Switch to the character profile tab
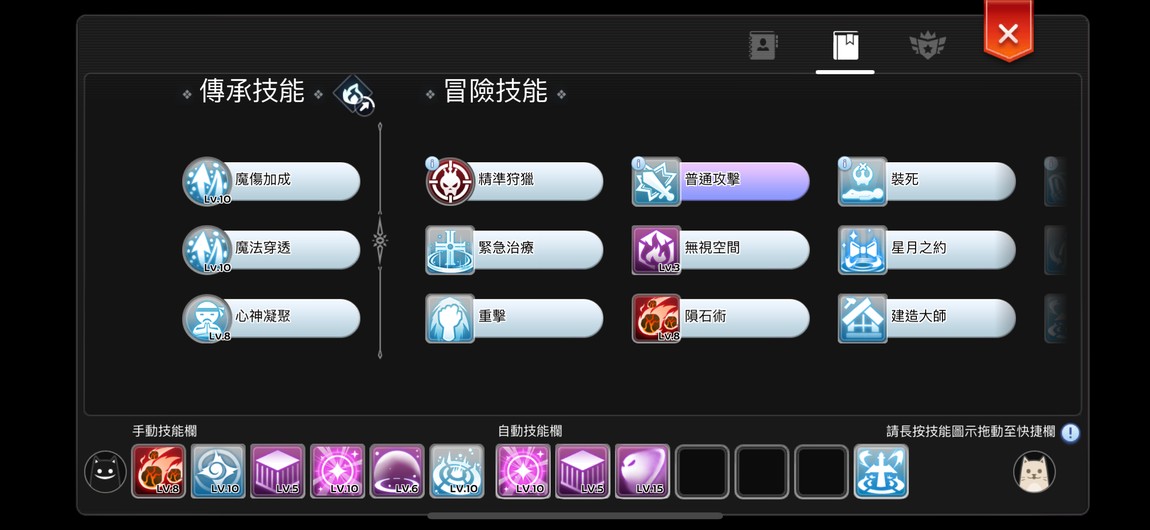Screen dimensions: 1150x530 coord(763,45)
